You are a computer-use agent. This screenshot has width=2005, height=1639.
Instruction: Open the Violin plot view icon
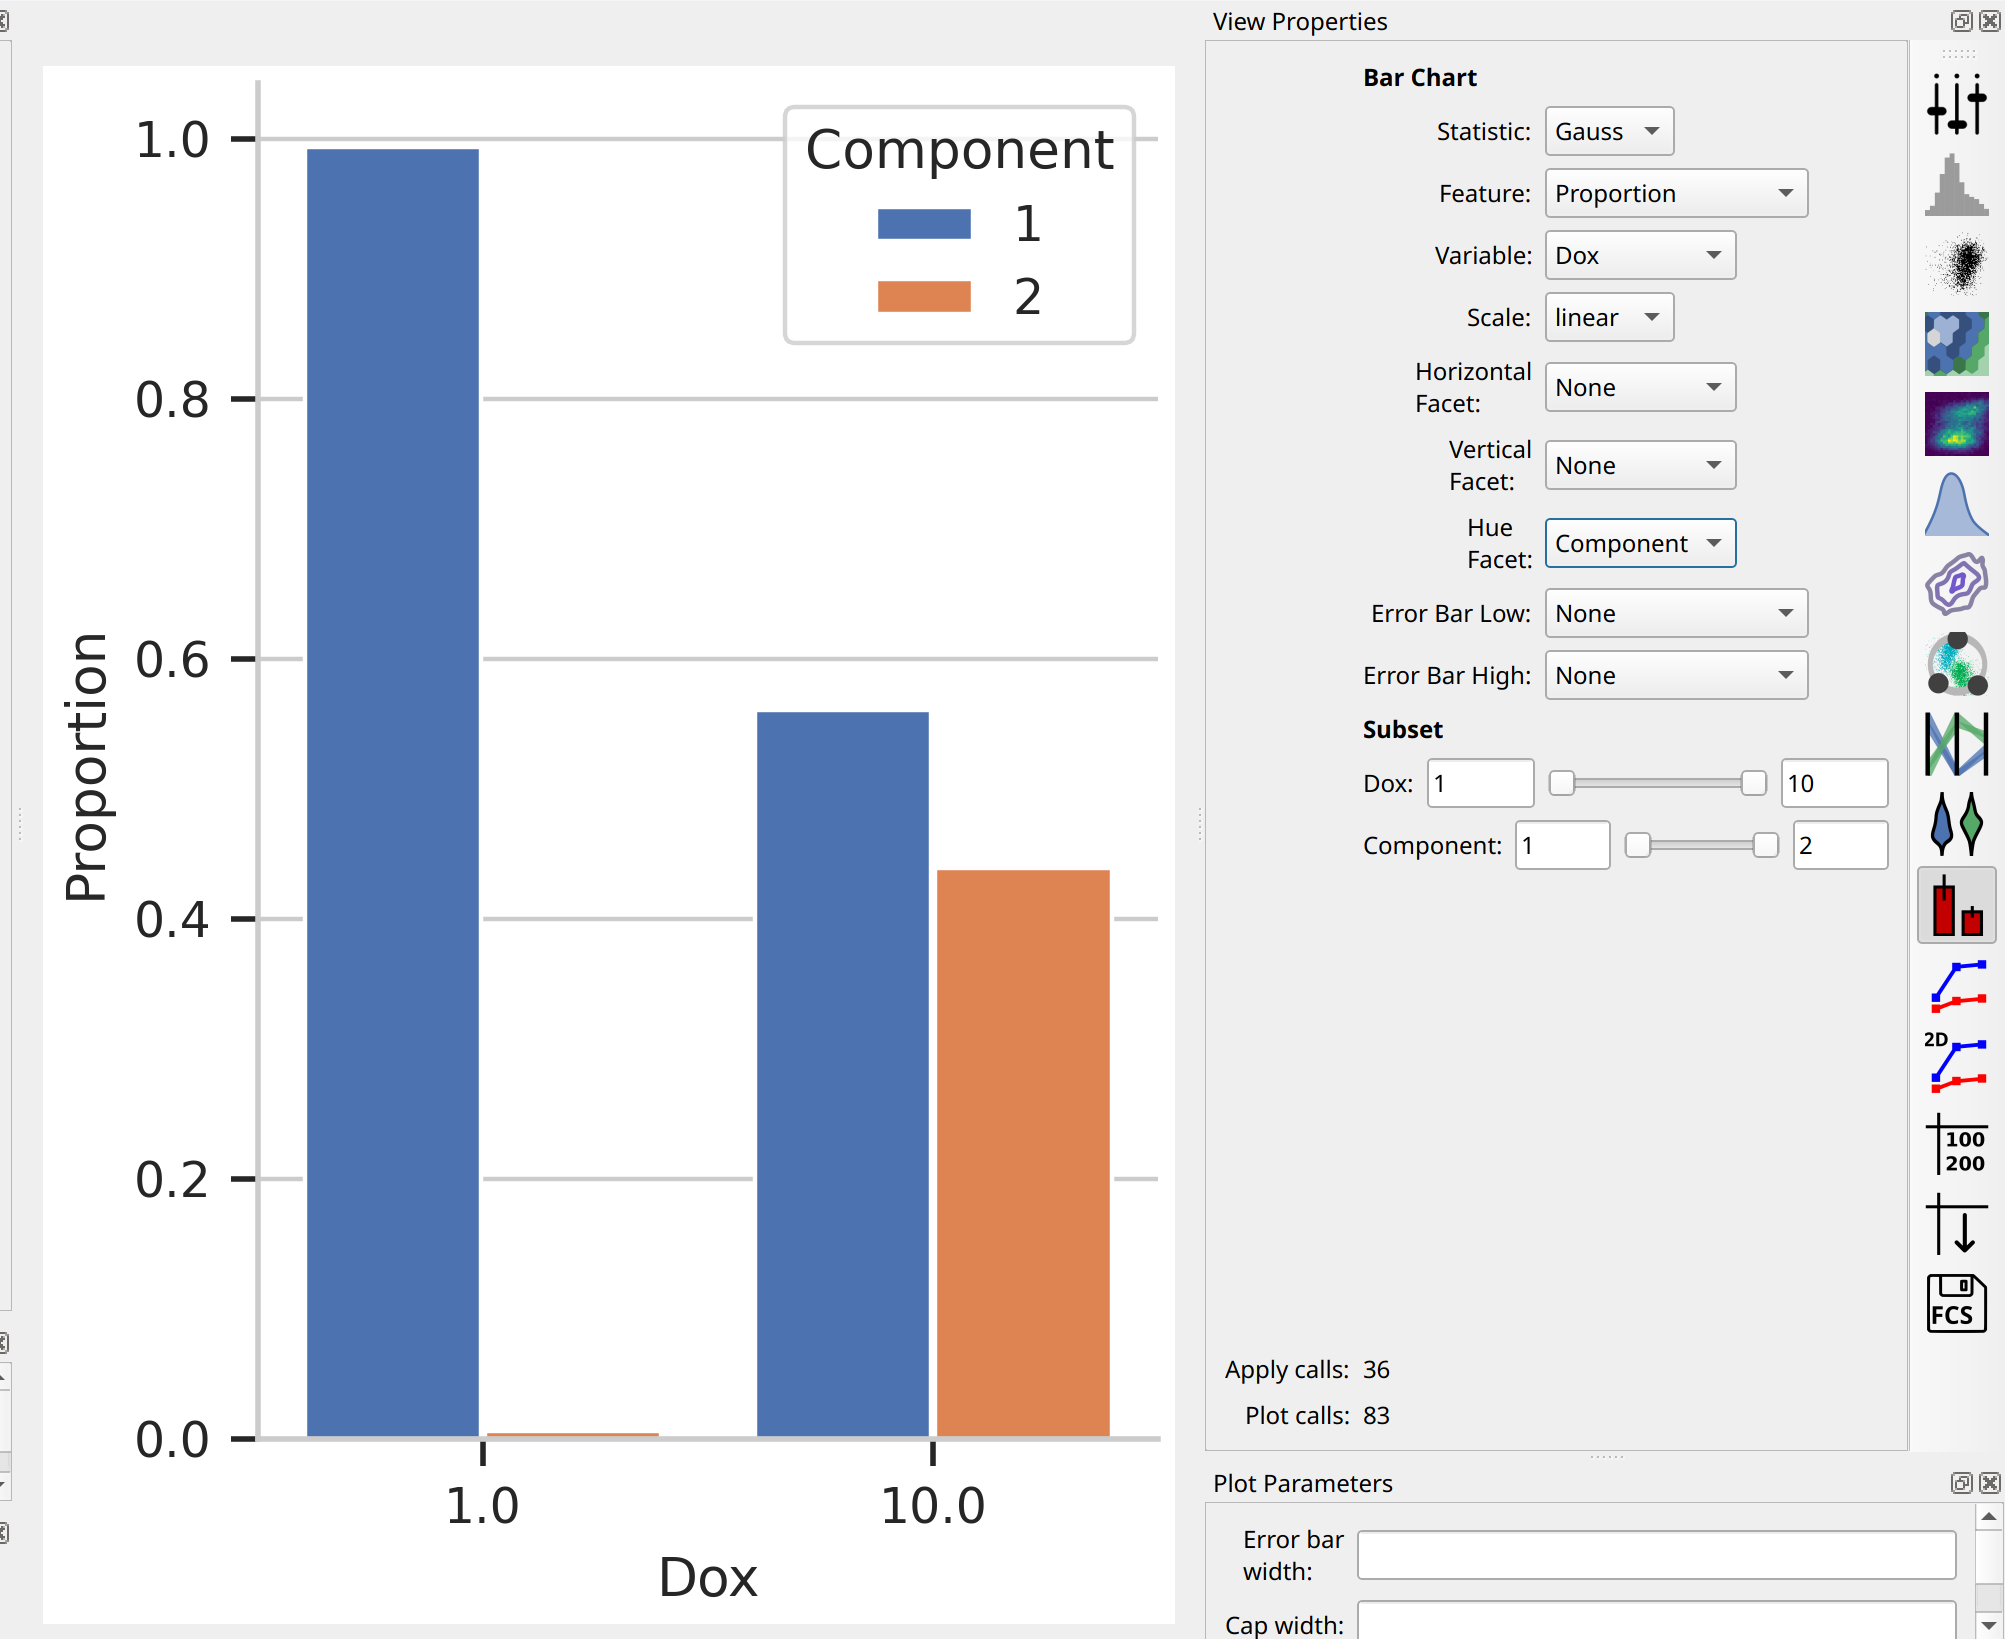tap(1956, 824)
